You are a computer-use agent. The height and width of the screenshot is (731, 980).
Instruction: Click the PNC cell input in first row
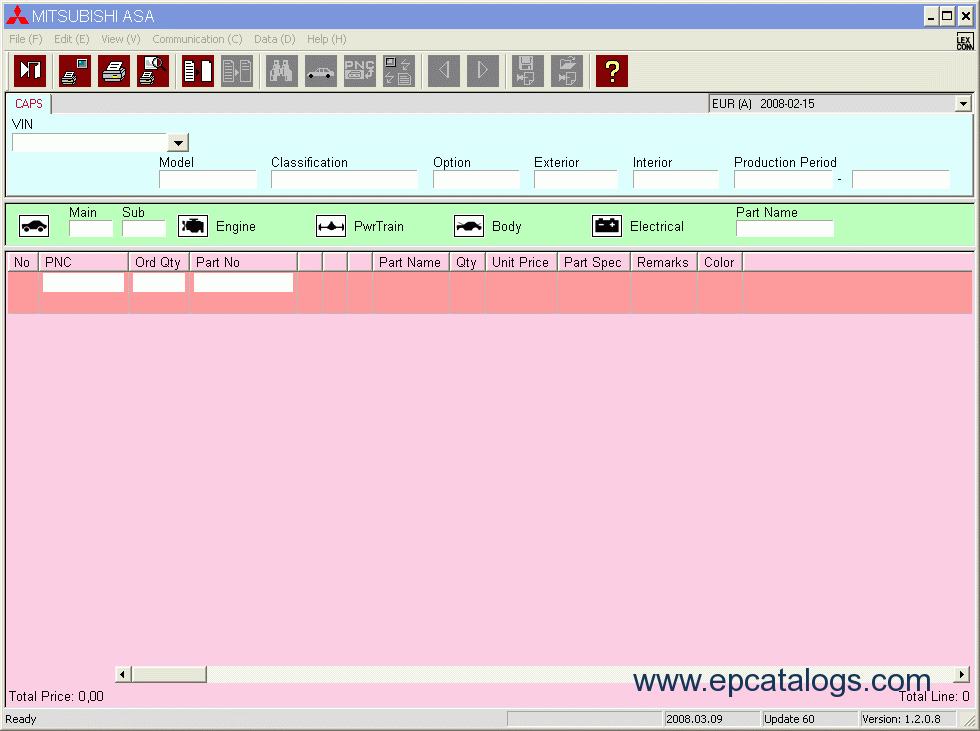83,282
